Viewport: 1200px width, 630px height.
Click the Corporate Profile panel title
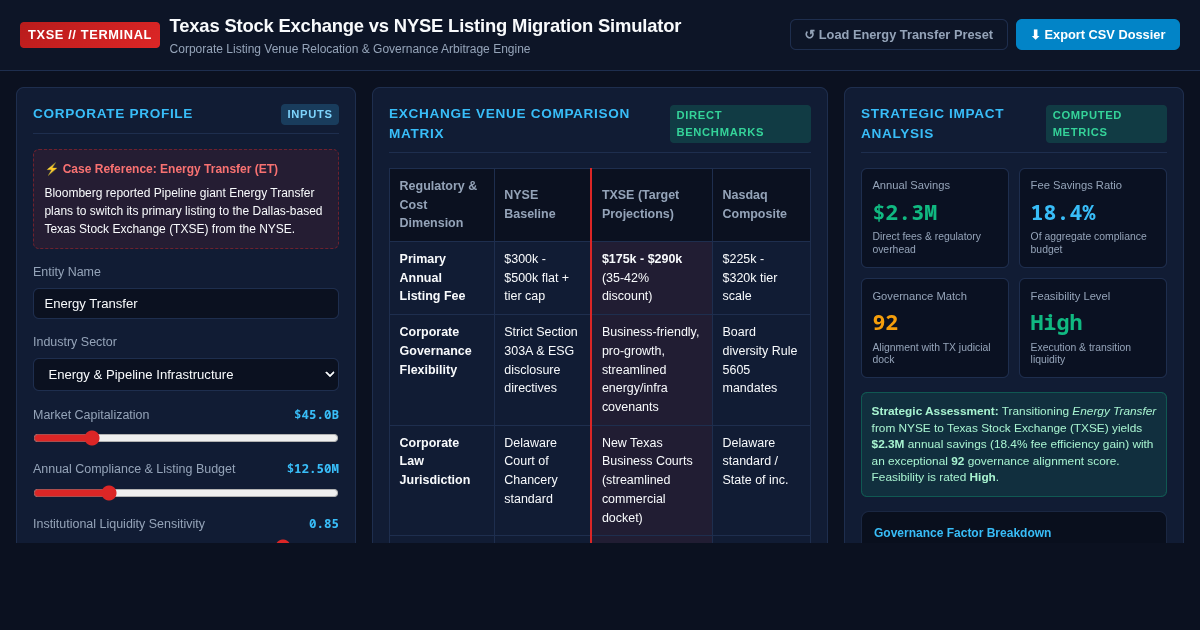click(x=113, y=114)
